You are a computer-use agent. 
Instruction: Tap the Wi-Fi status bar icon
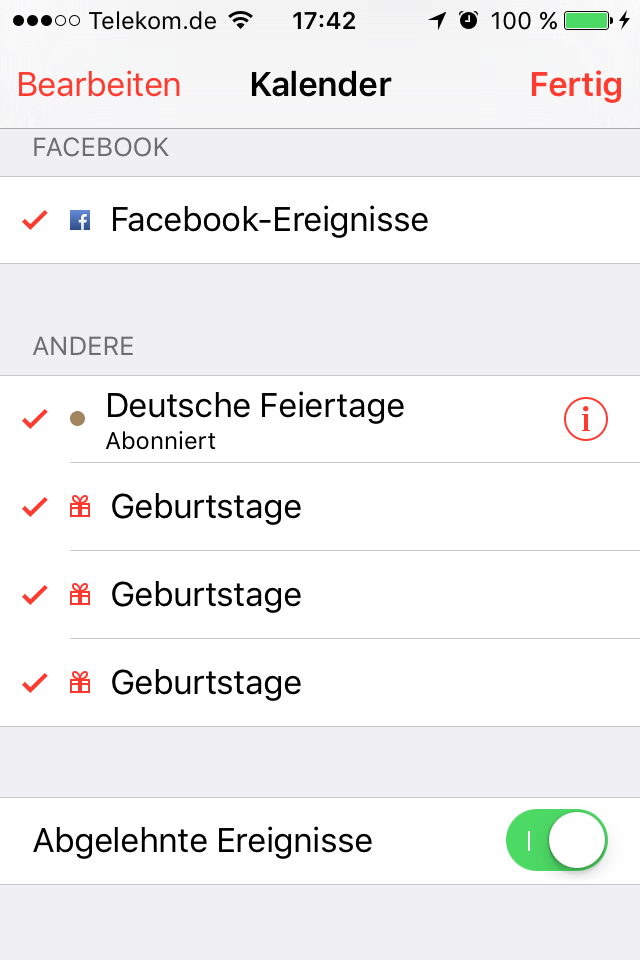(x=240, y=21)
